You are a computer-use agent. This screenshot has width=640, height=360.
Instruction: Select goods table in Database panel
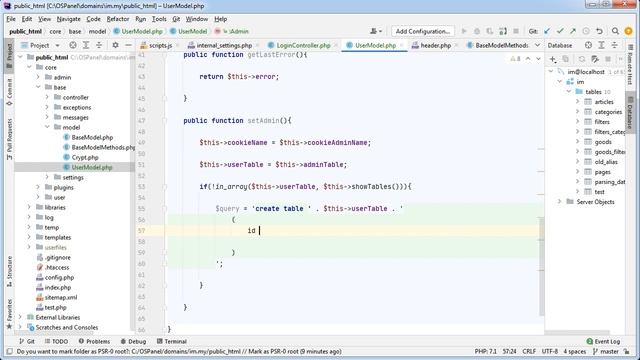[603, 142]
